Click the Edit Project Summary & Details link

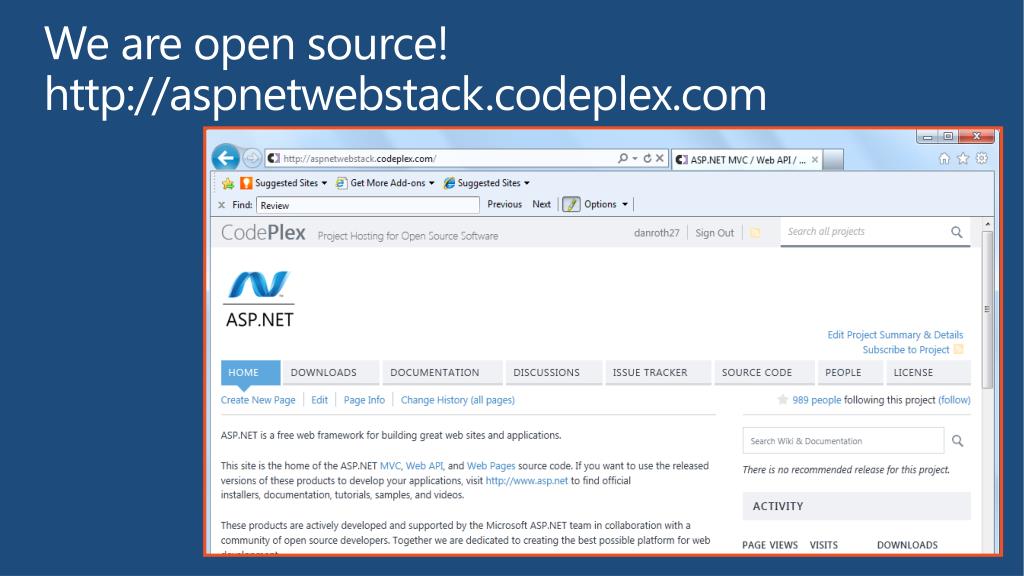click(895, 335)
